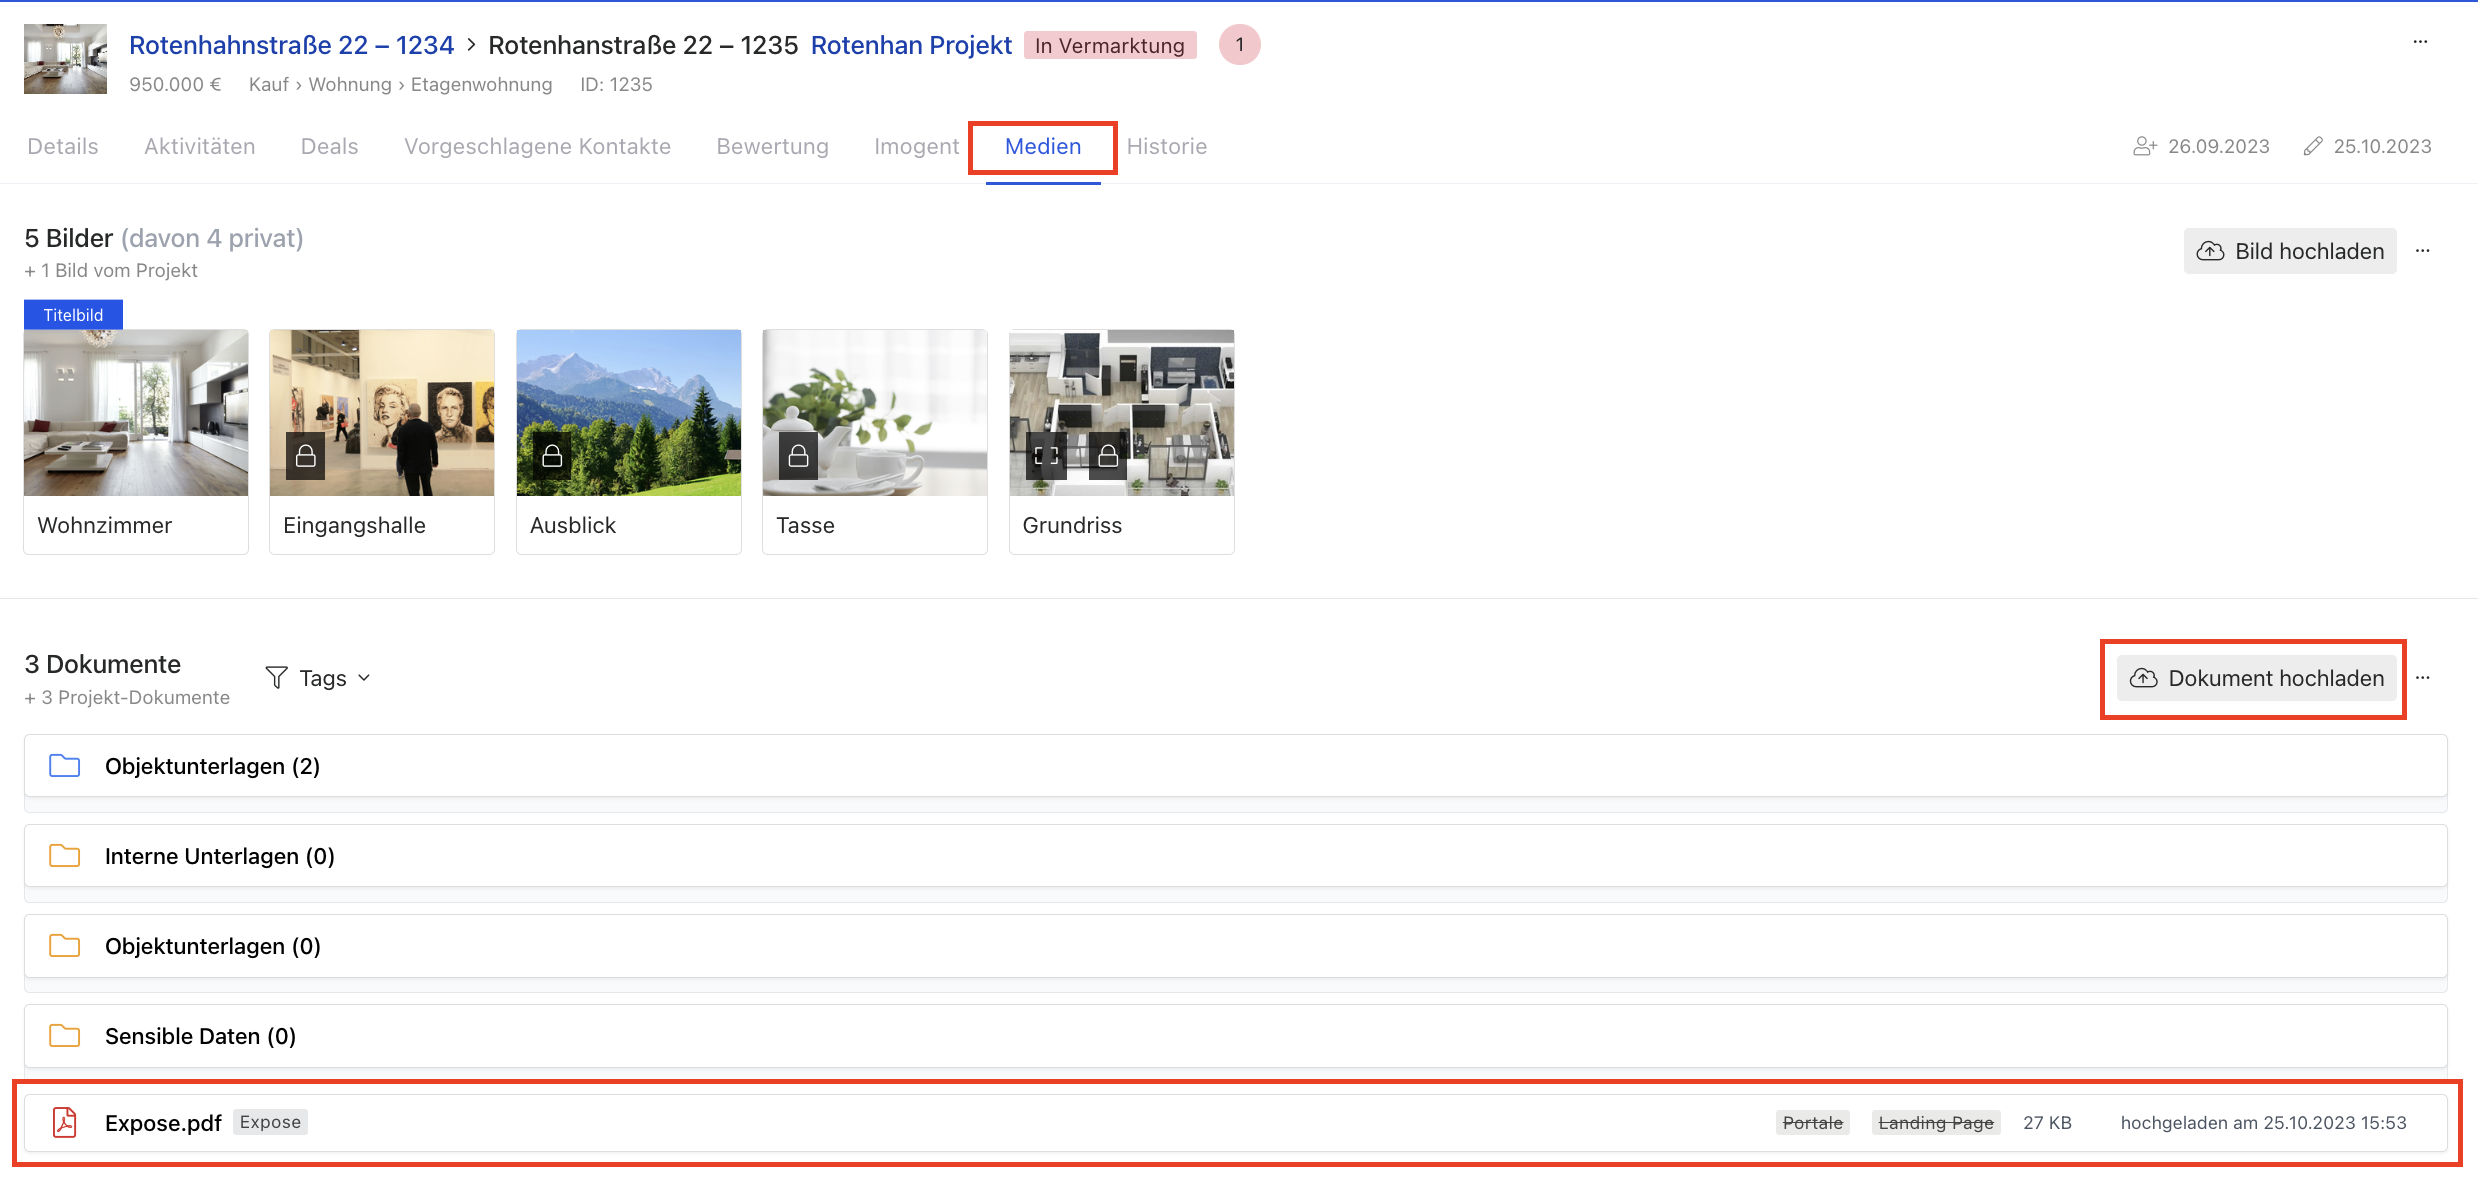
Task: Open three-dot menu next to Bild hochladen
Action: click(2422, 251)
